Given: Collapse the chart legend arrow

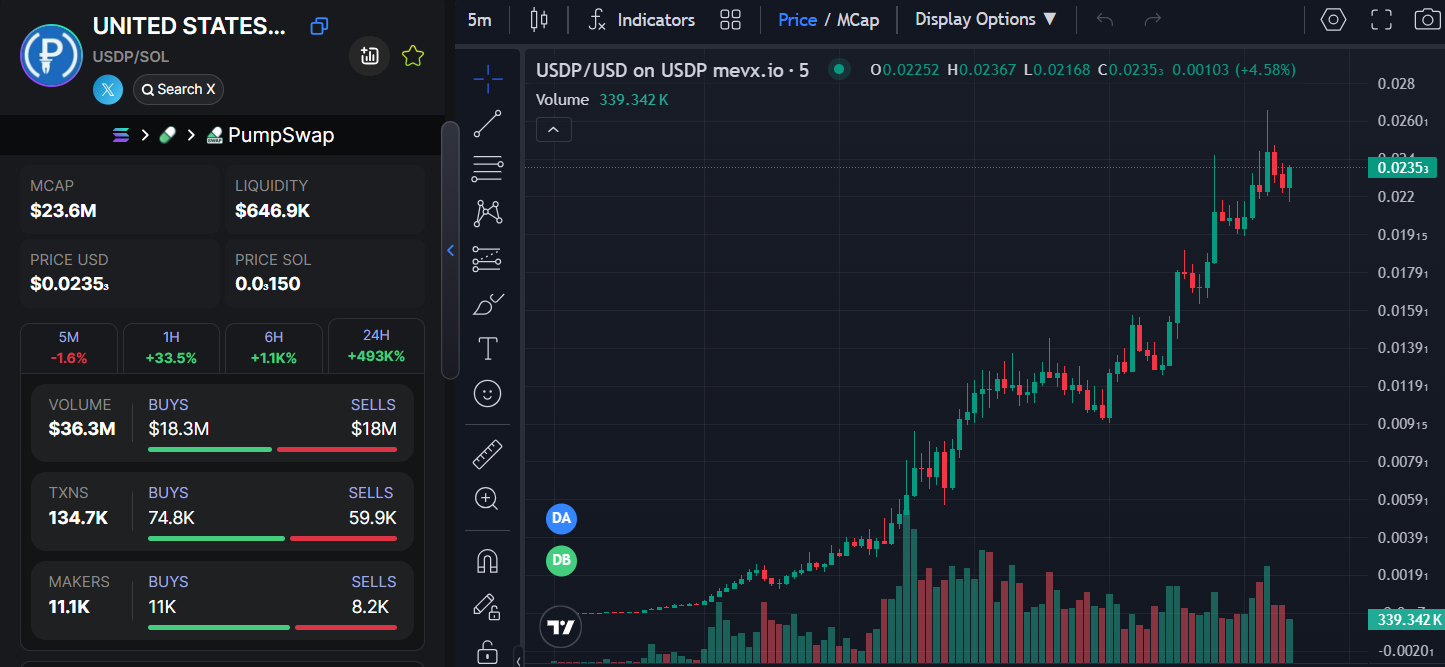Looking at the screenshot, I should pyautogui.click(x=554, y=129).
